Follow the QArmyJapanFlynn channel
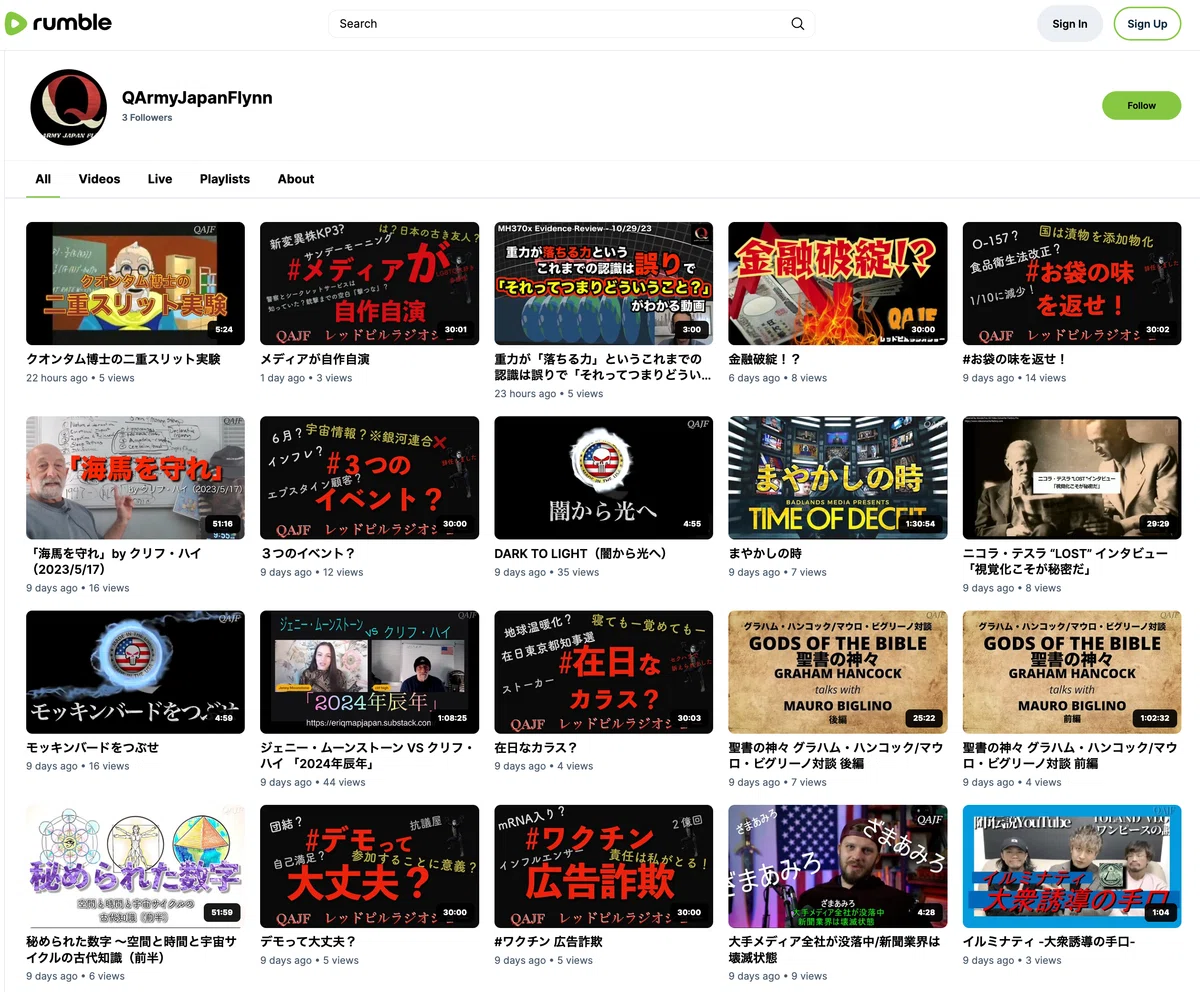 click(1141, 105)
